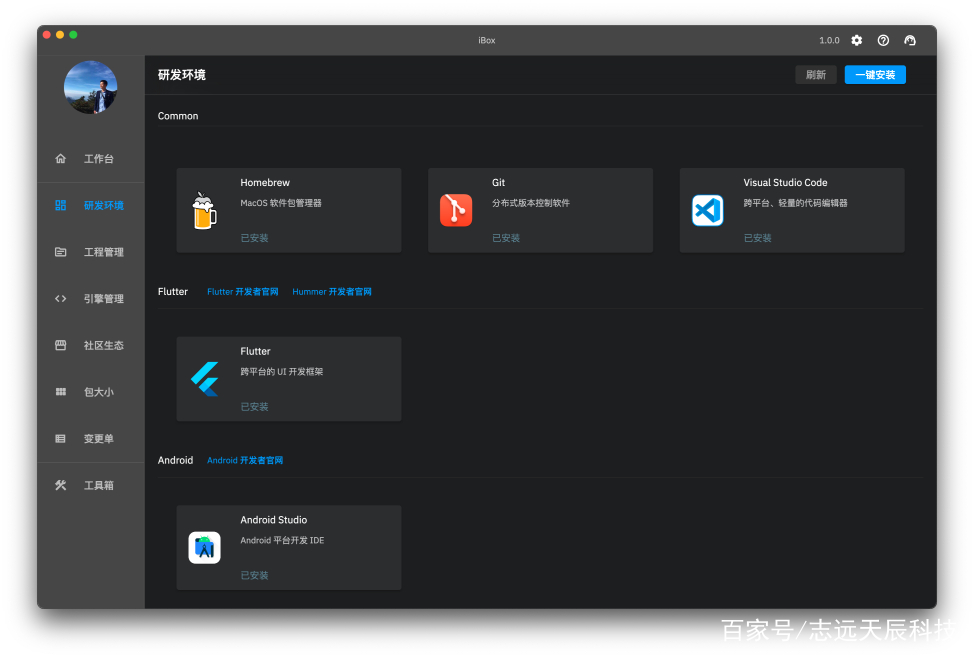Click the user avatar photo
The image size is (974, 658).
coord(91,87)
